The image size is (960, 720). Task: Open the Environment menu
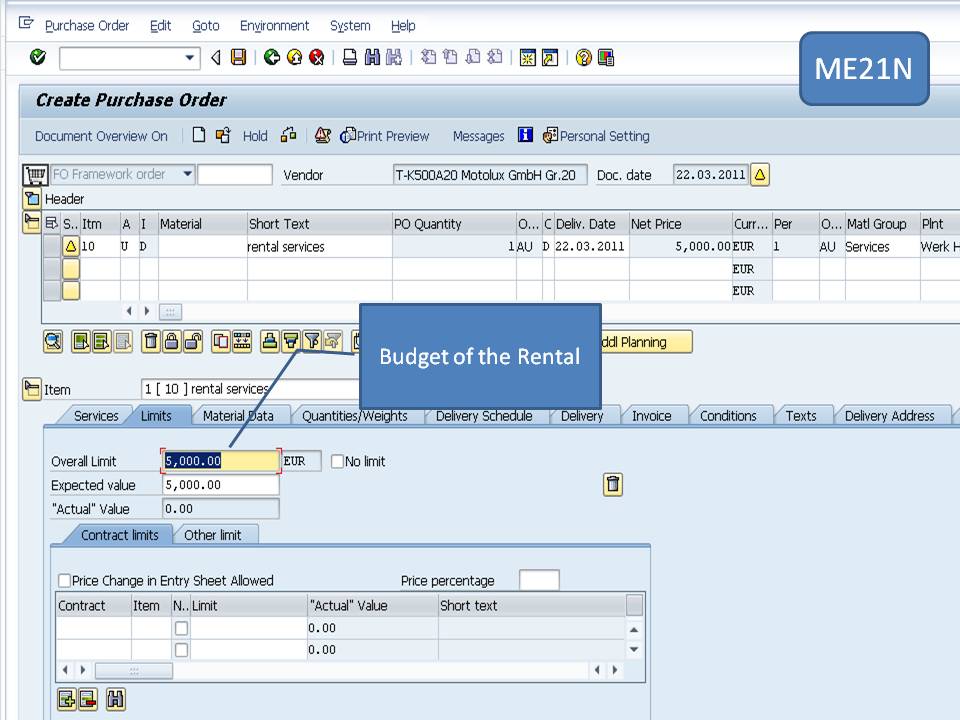[274, 25]
